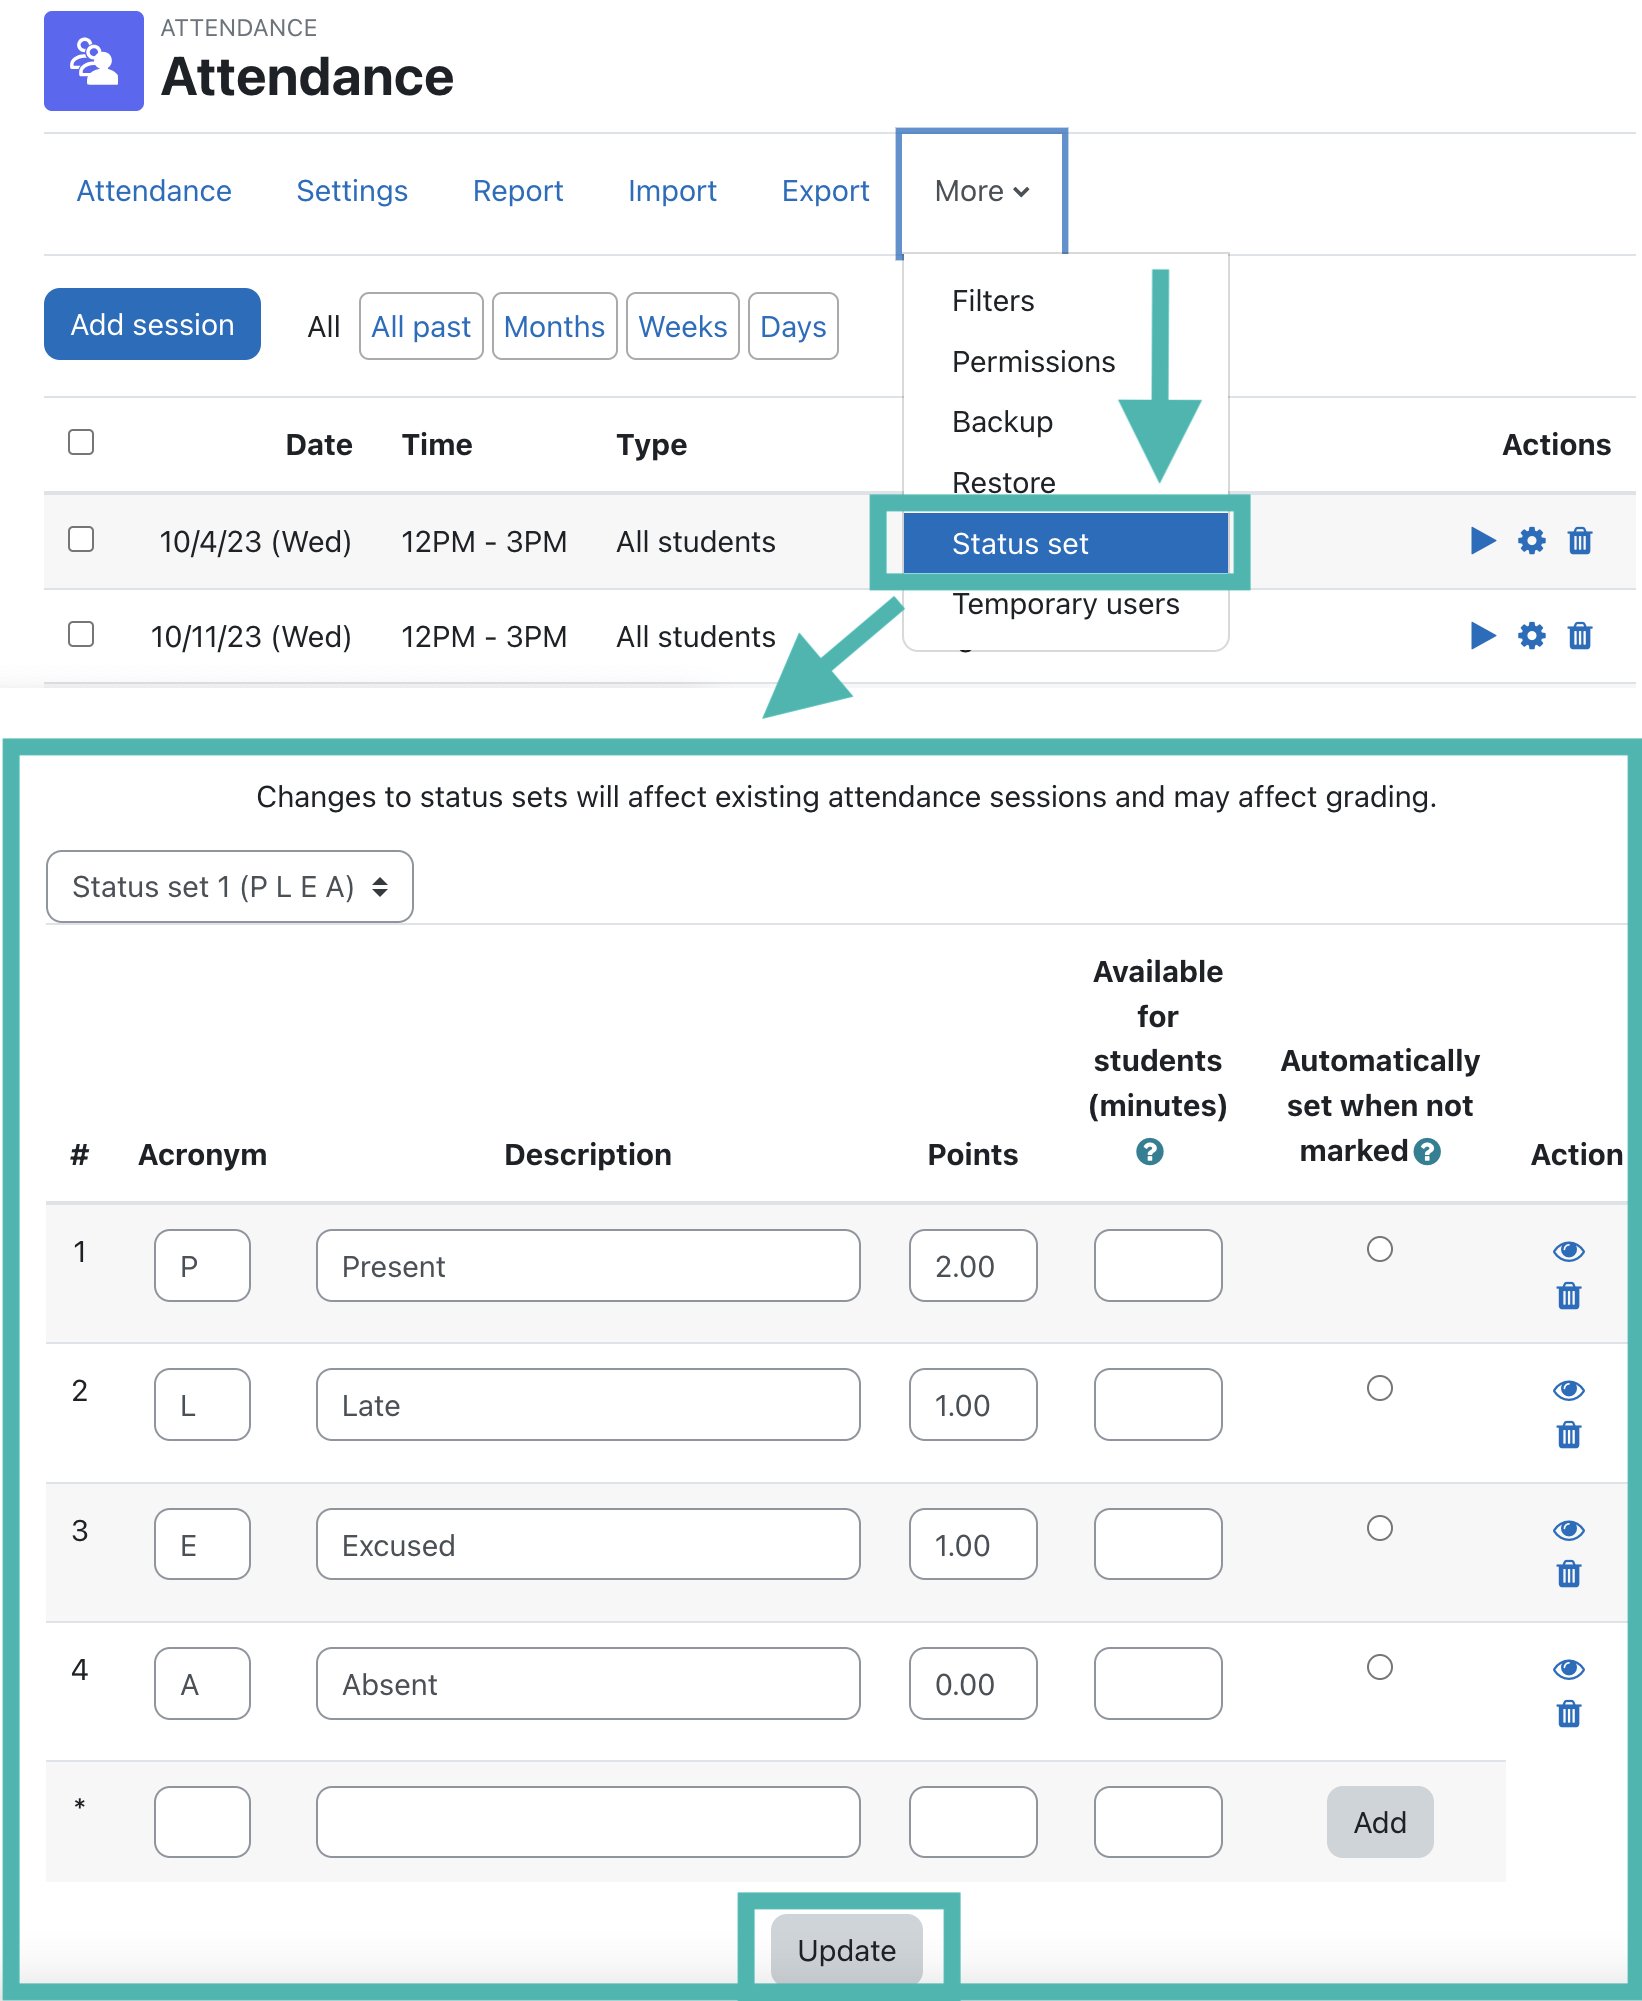Image resolution: width=1642 pixels, height=2001 pixels.
Task: Filter sessions by Weeks
Action: click(x=683, y=326)
